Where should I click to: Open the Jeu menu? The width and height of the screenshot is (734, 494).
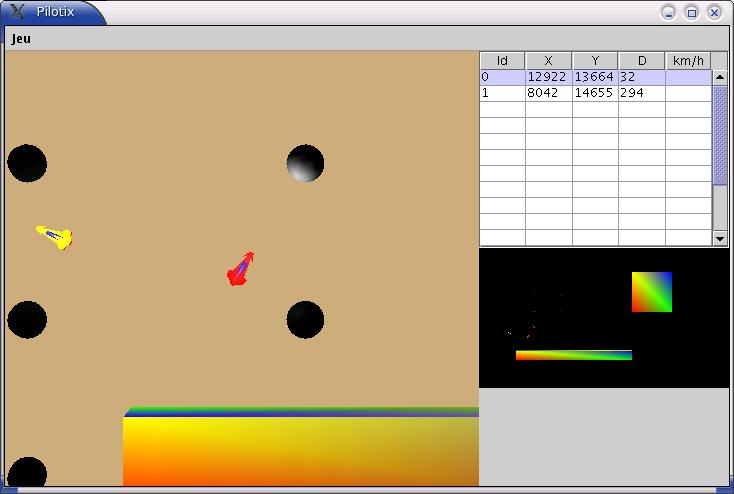tap(21, 38)
